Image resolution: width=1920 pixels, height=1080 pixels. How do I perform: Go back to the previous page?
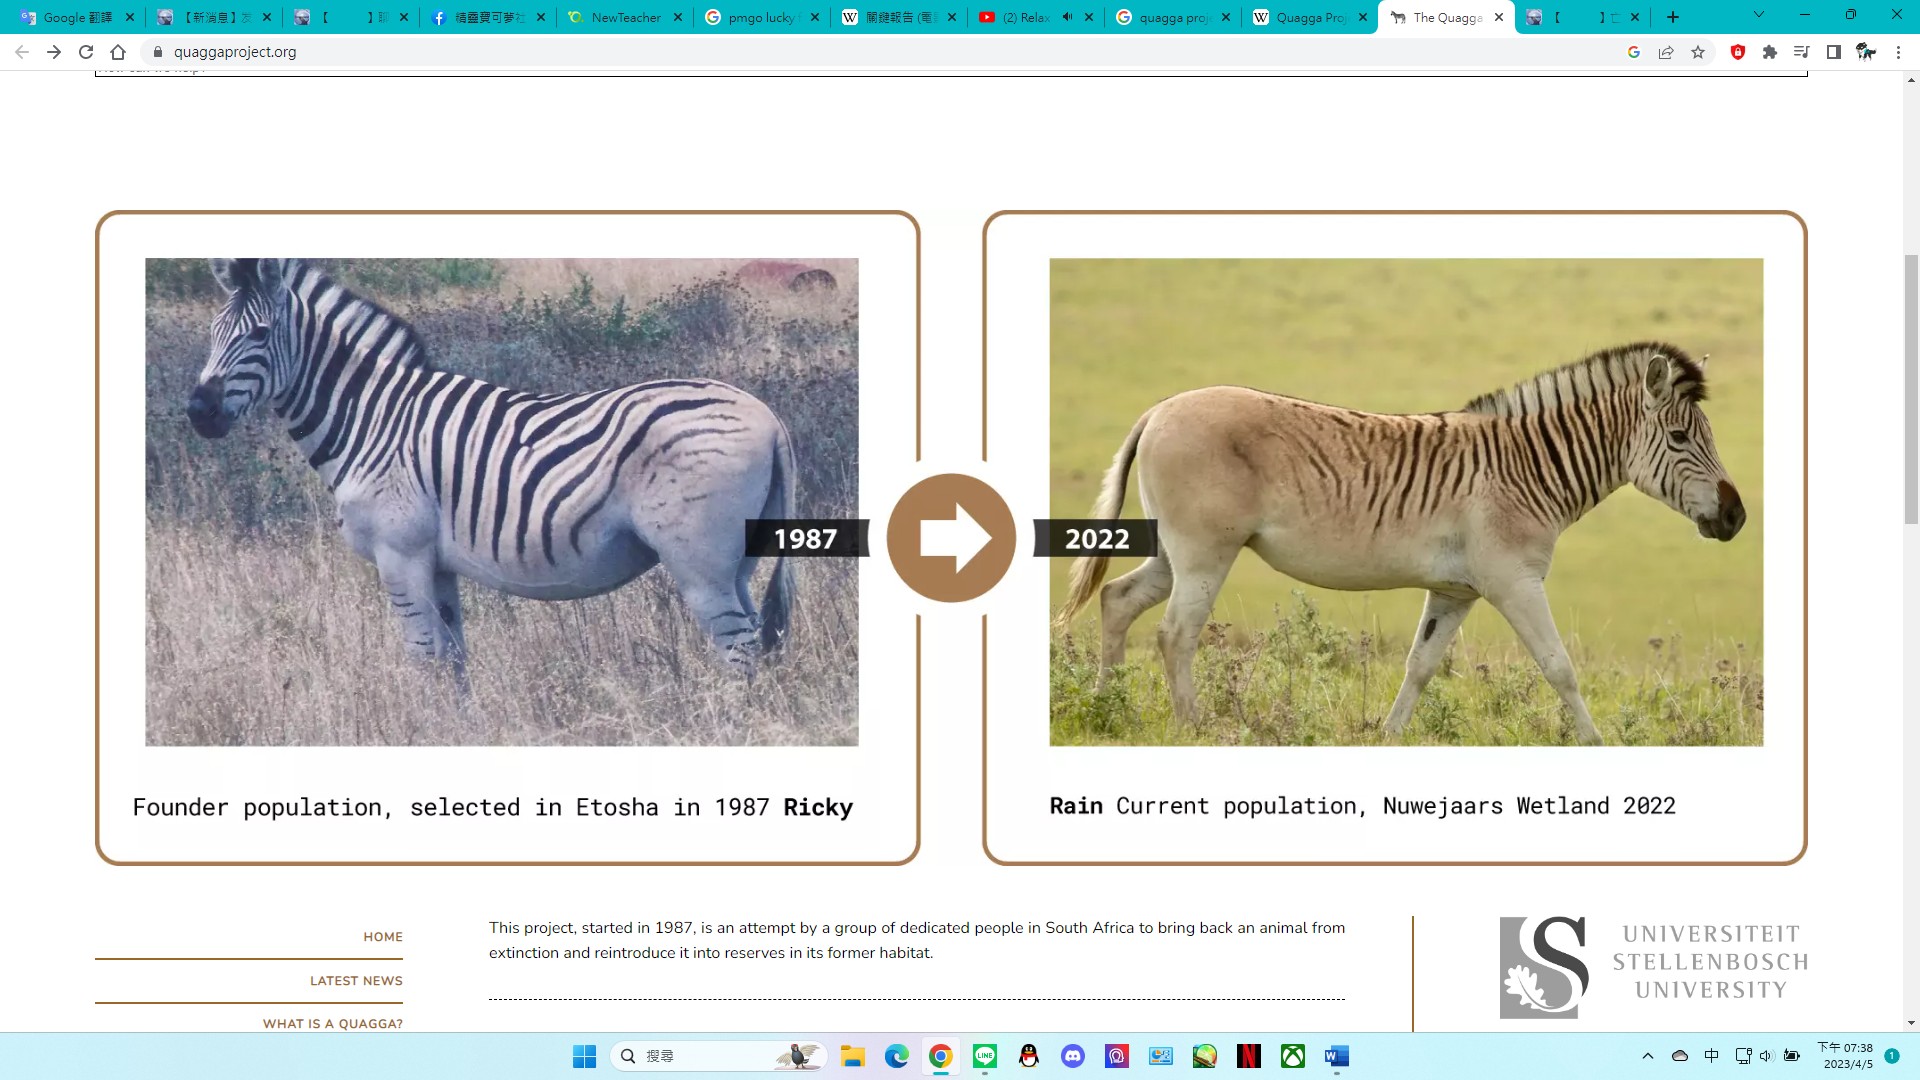pos(22,52)
